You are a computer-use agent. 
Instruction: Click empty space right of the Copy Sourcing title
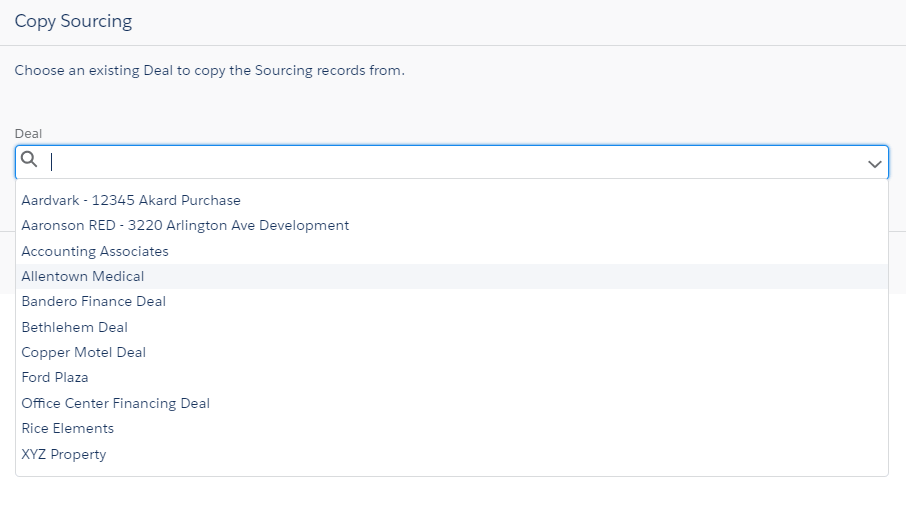point(520,22)
